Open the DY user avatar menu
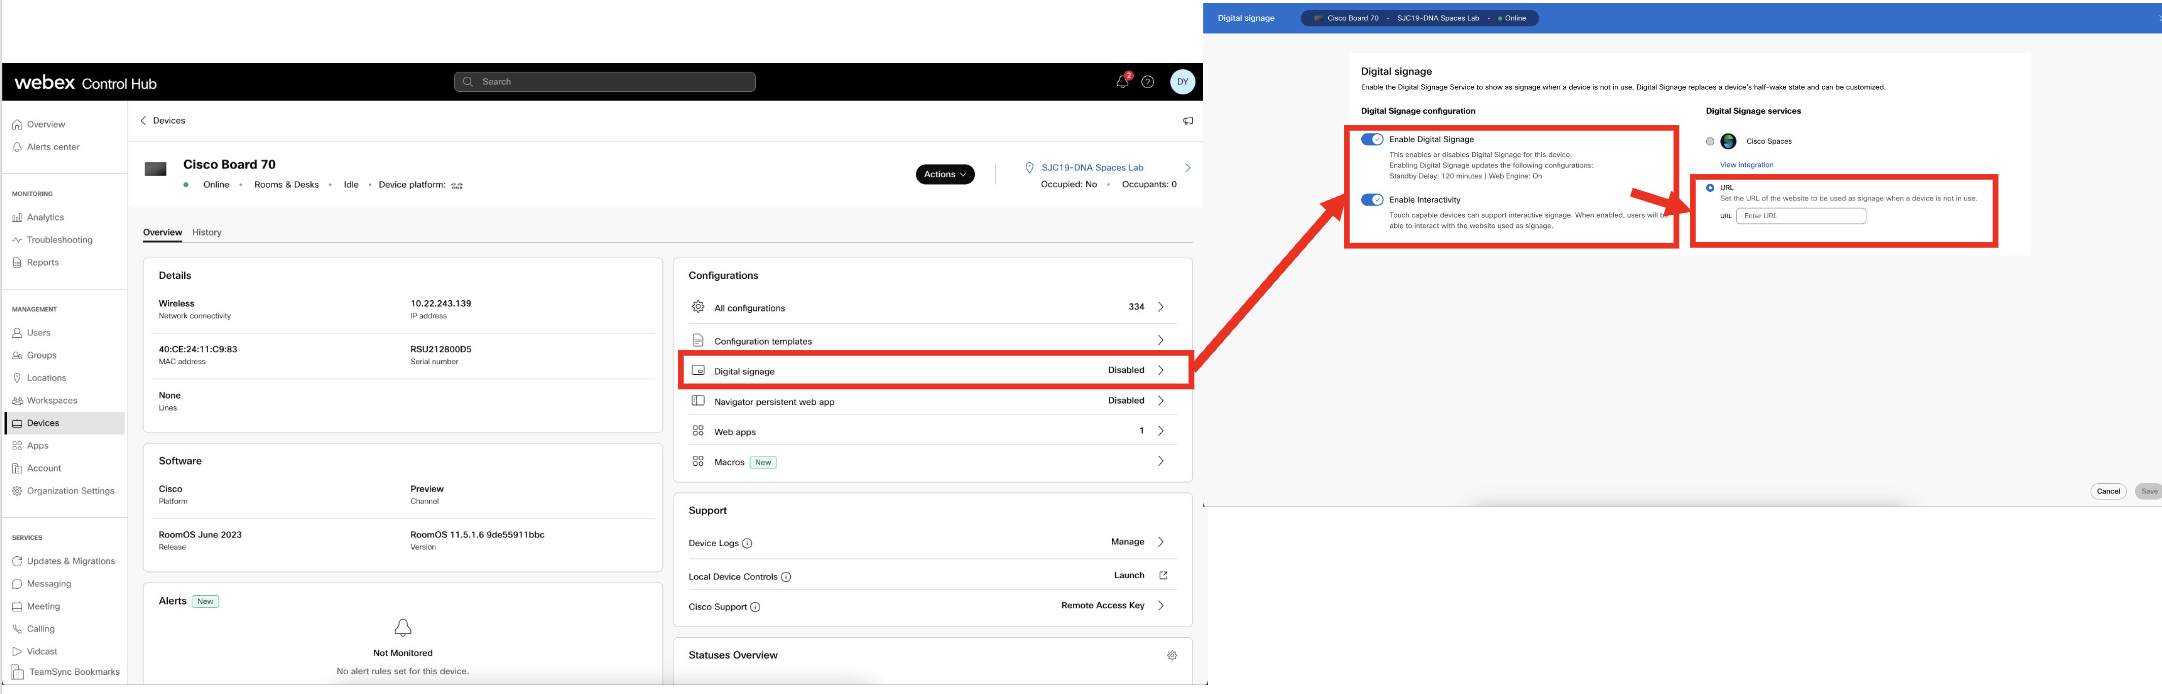The height and width of the screenshot is (694, 2162). 1182,82
